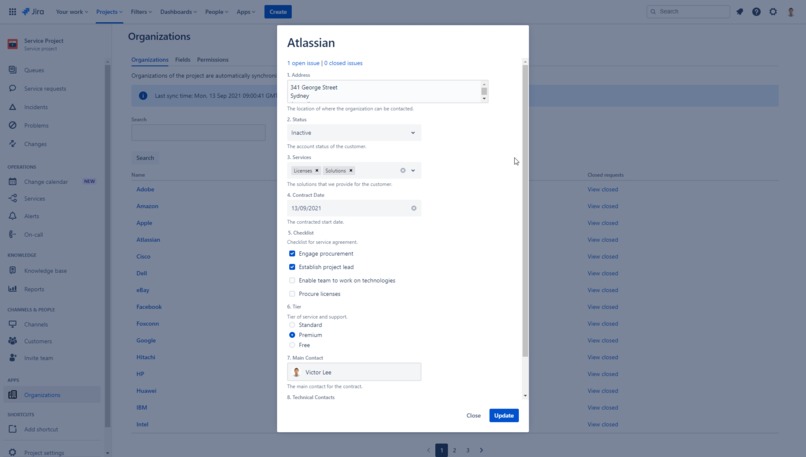Uncheck Engage procurement checkbox
The image size is (806, 457).
[x=292, y=253]
